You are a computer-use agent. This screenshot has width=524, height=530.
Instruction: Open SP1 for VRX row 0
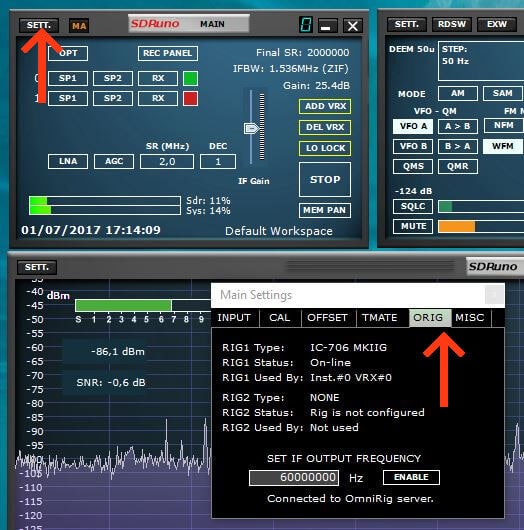pos(68,78)
